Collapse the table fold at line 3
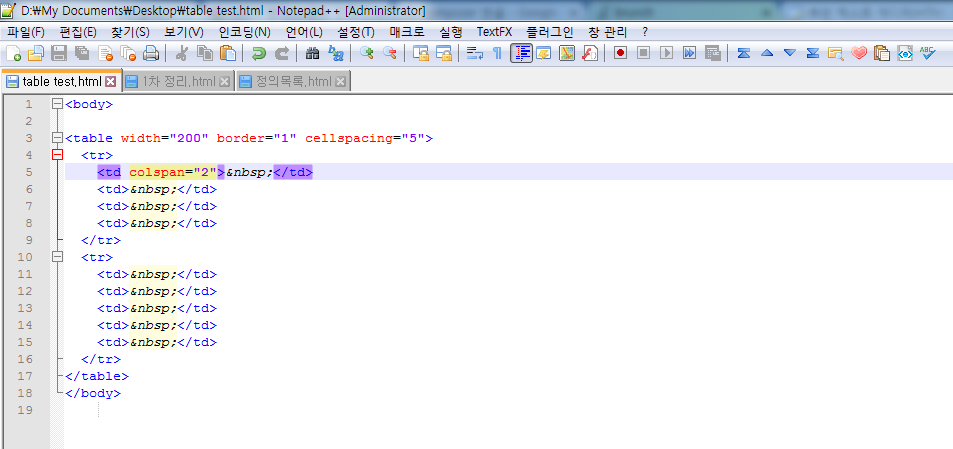 (x=57, y=138)
